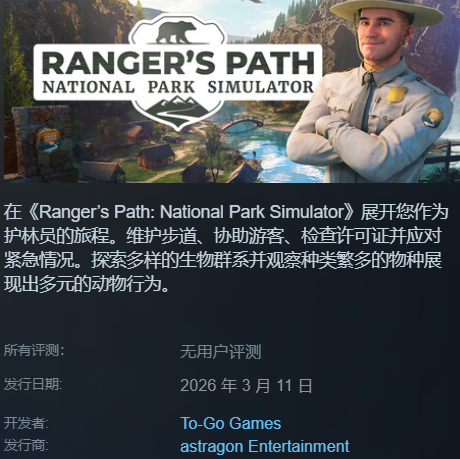Click the ranger's wide-brim hat
460x459 pixels.
(386, 11)
